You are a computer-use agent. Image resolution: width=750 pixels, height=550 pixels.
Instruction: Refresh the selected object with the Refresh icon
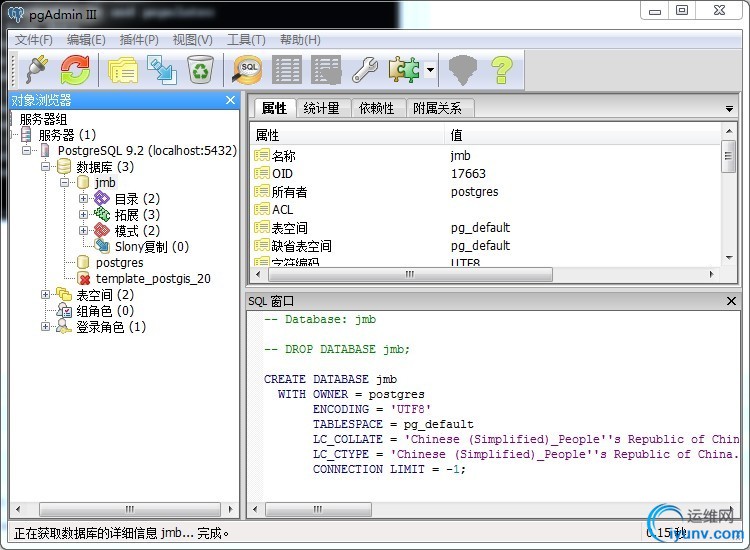pos(75,69)
